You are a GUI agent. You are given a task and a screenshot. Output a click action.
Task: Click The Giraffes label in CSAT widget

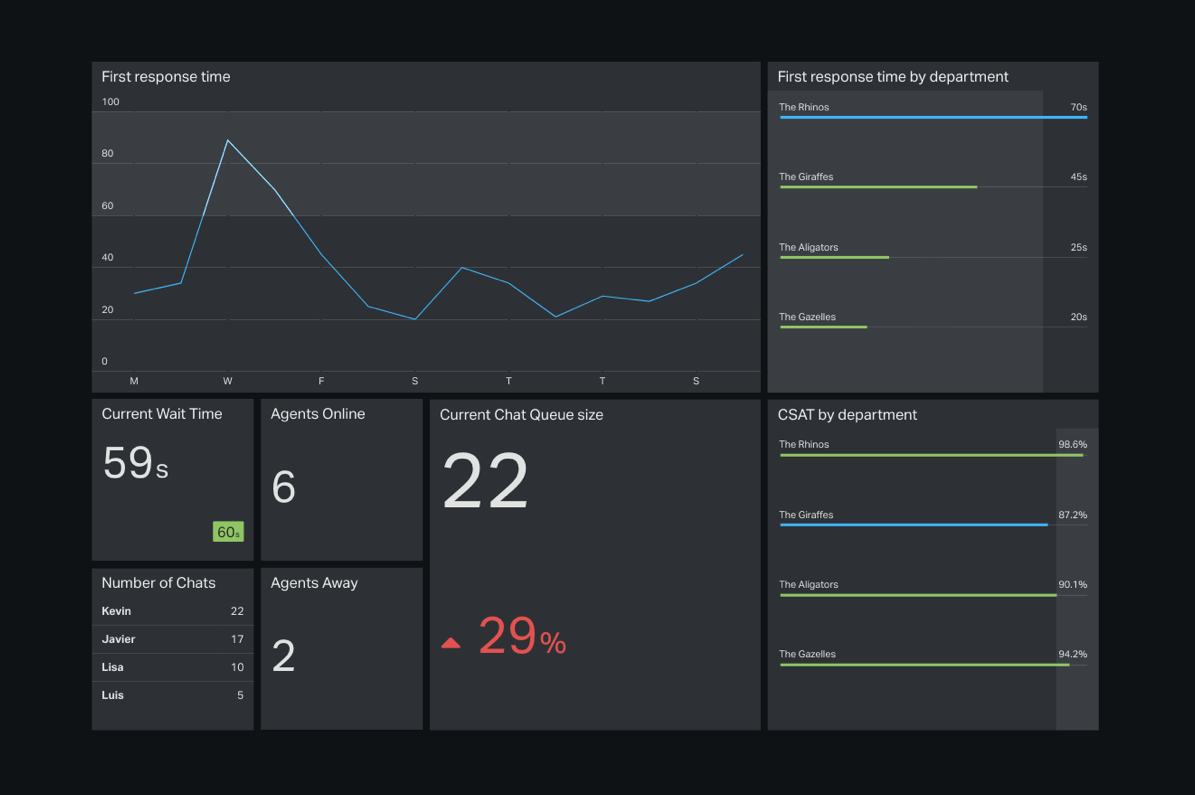806,515
